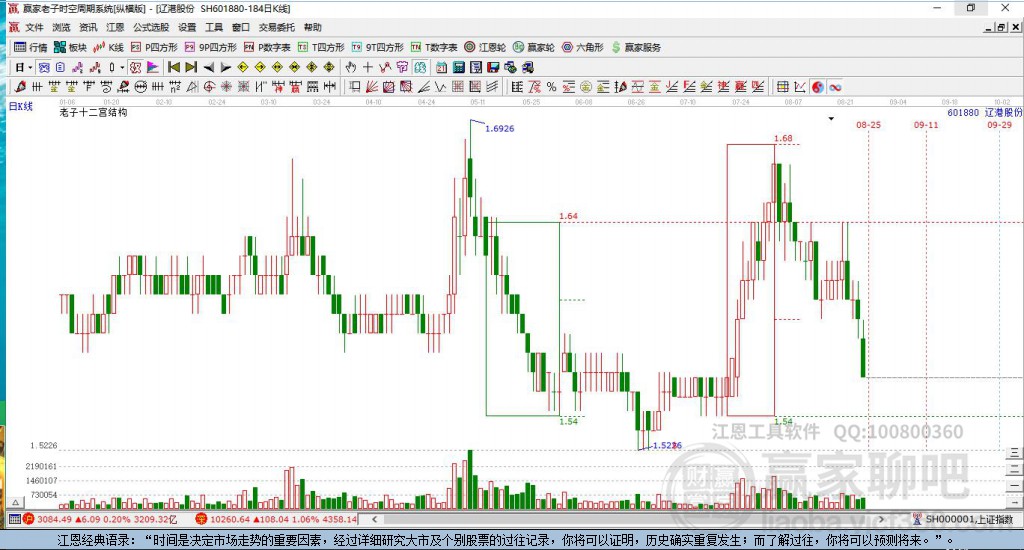Viewport: 1024px width, 550px height.
Task: Click the 日K线 label
Action: tap(21, 106)
